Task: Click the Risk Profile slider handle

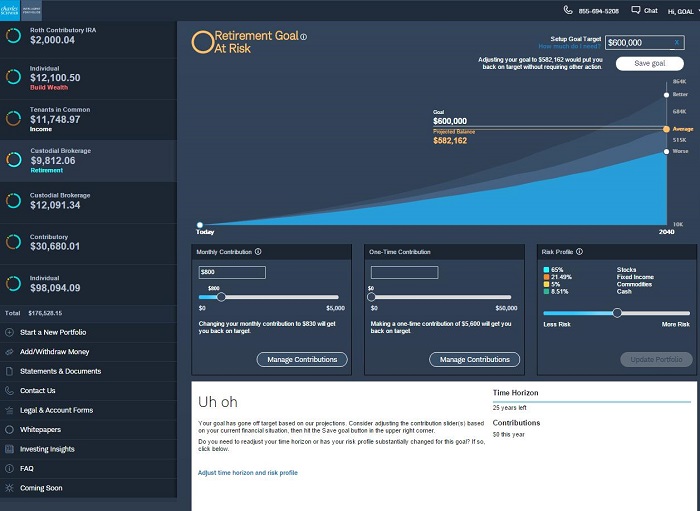Action: (x=617, y=313)
